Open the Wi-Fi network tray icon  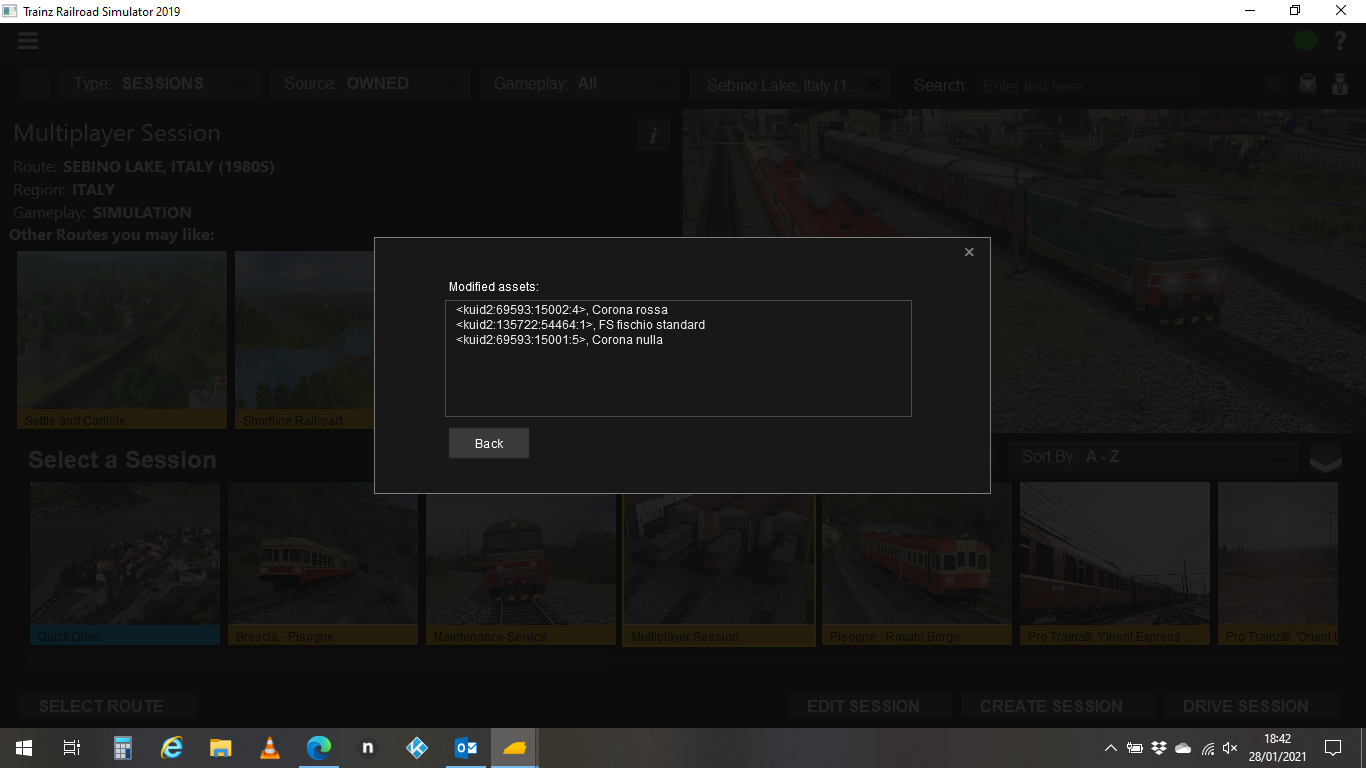(x=1207, y=748)
